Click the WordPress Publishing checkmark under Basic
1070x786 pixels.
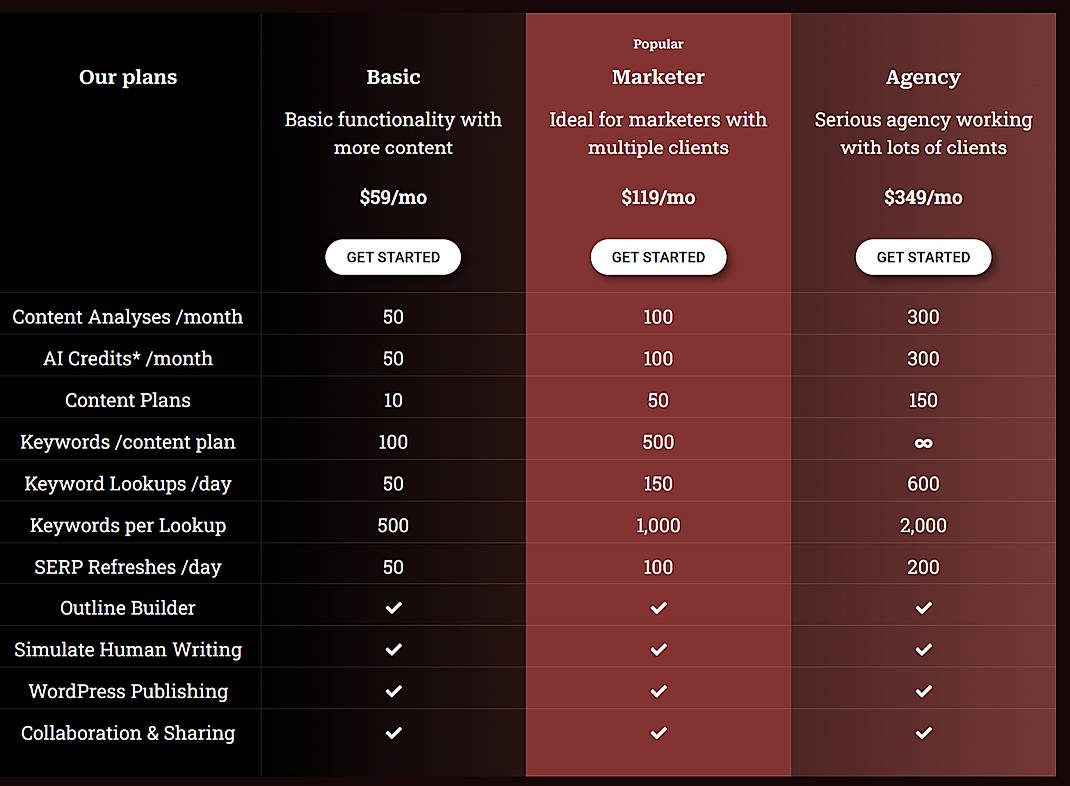(x=393, y=691)
